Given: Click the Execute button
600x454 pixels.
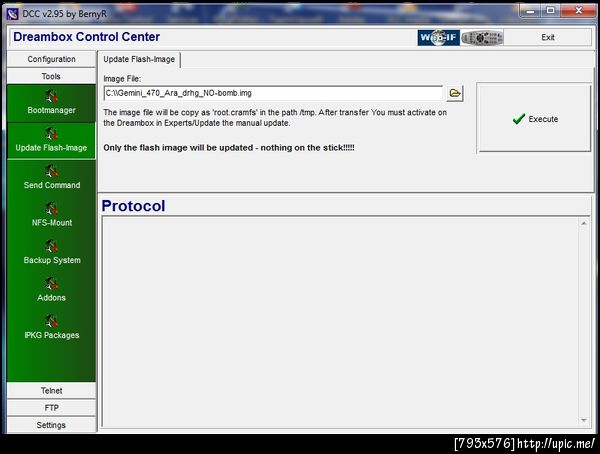Looking at the screenshot, I should coord(534,118).
